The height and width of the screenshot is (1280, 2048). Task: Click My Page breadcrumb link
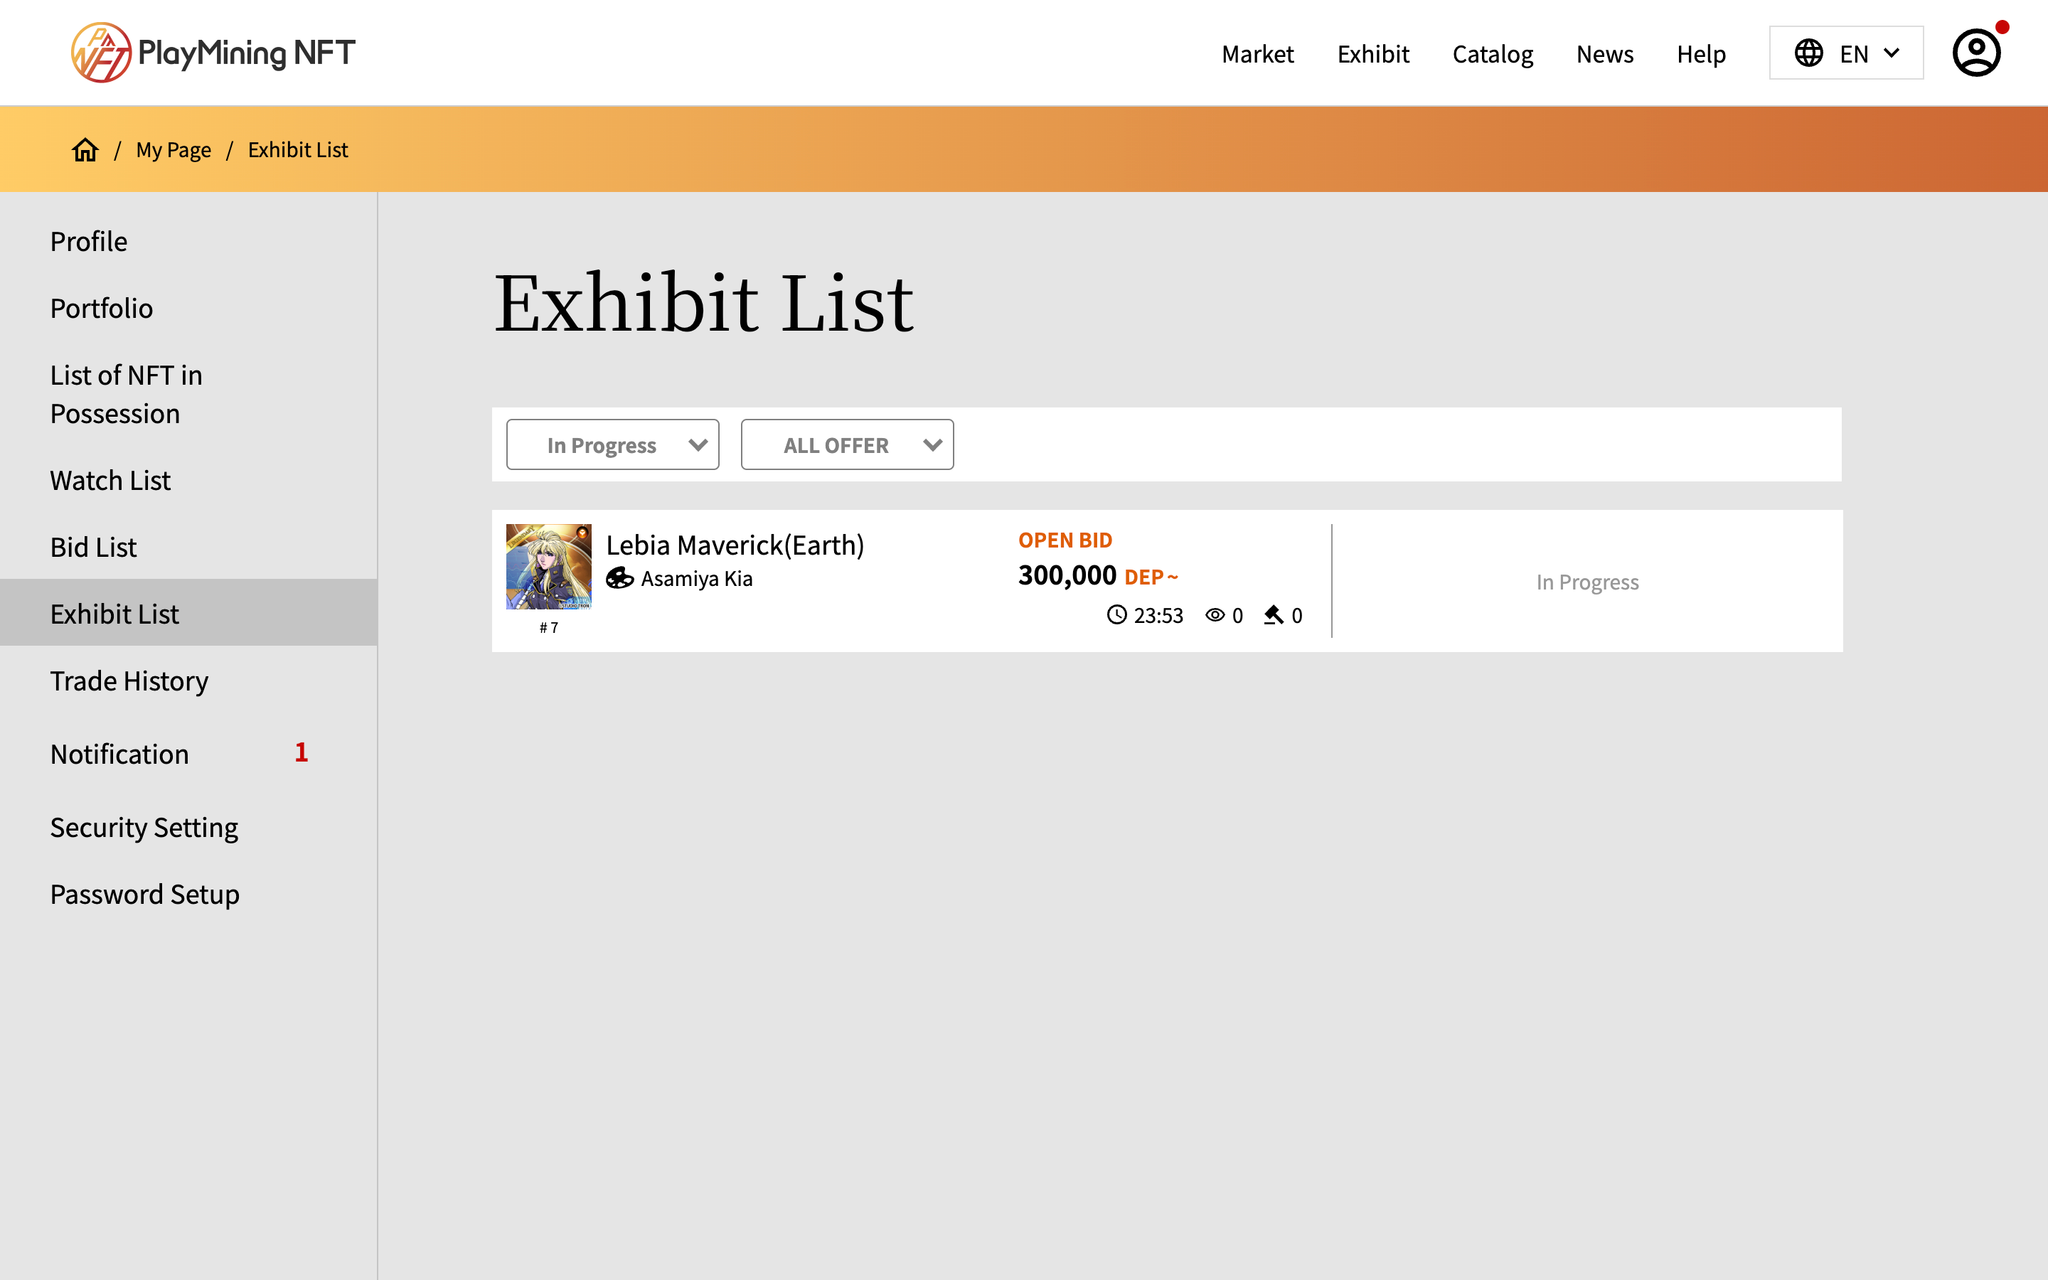pyautogui.click(x=173, y=150)
